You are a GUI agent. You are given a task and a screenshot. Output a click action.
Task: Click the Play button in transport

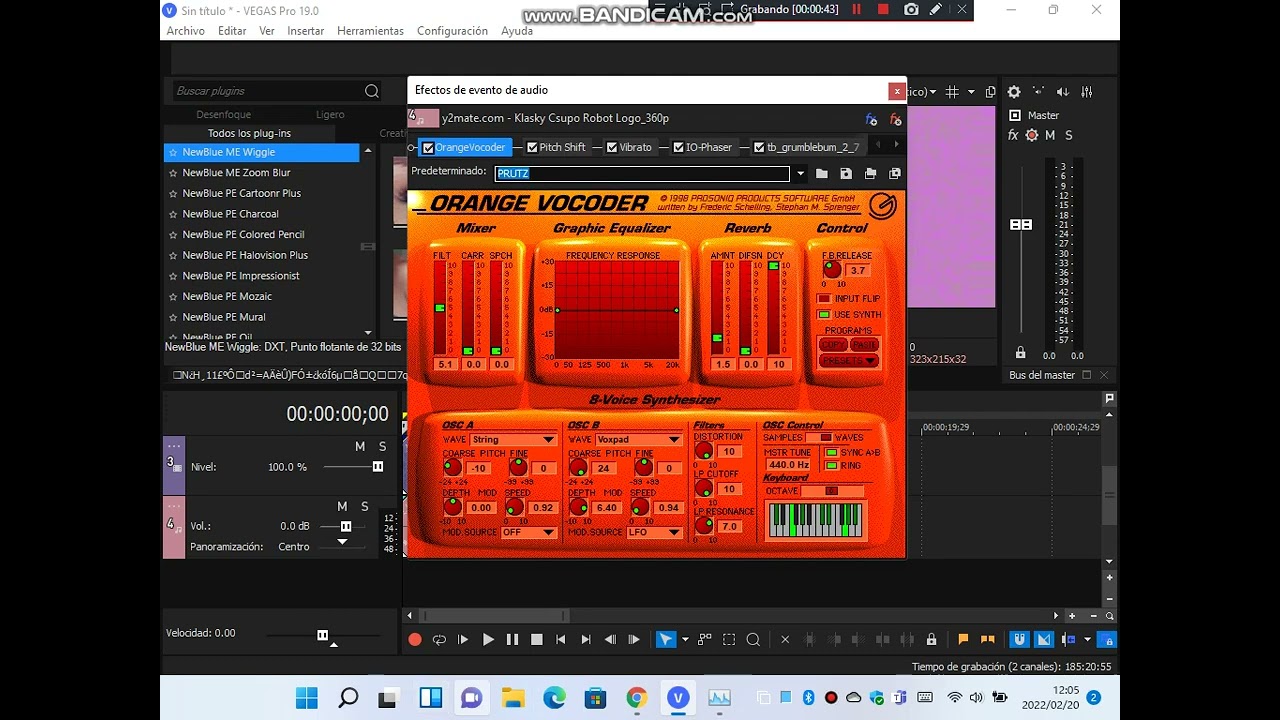click(x=488, y=640)
